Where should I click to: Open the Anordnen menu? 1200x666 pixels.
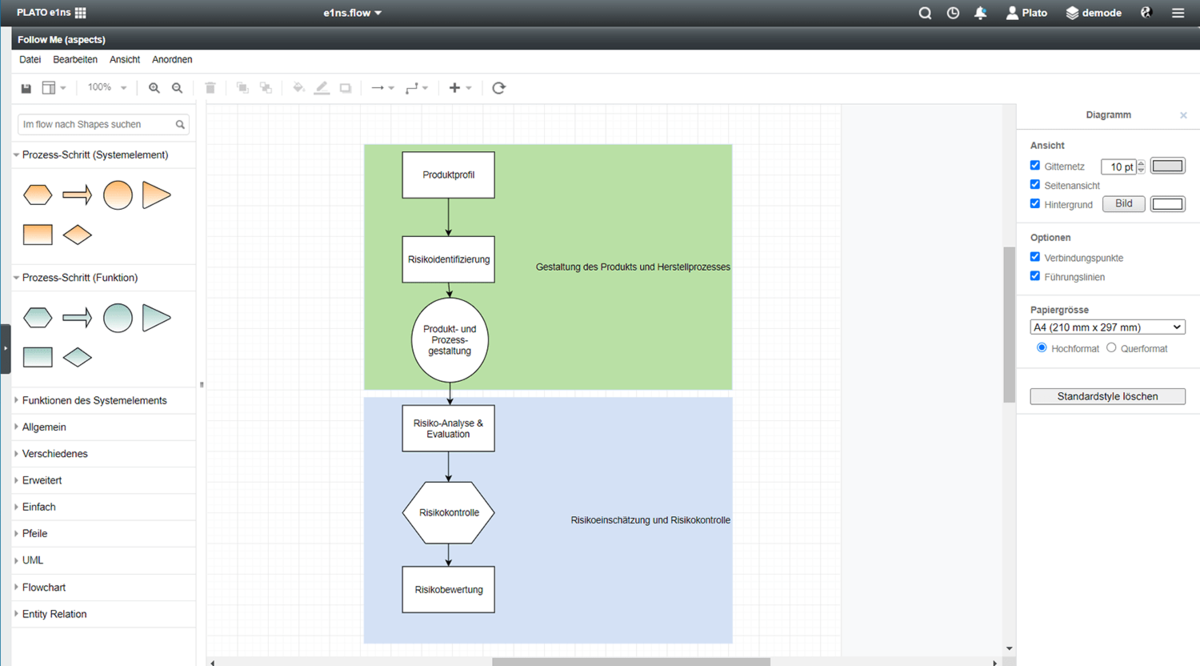pos(172,60)
